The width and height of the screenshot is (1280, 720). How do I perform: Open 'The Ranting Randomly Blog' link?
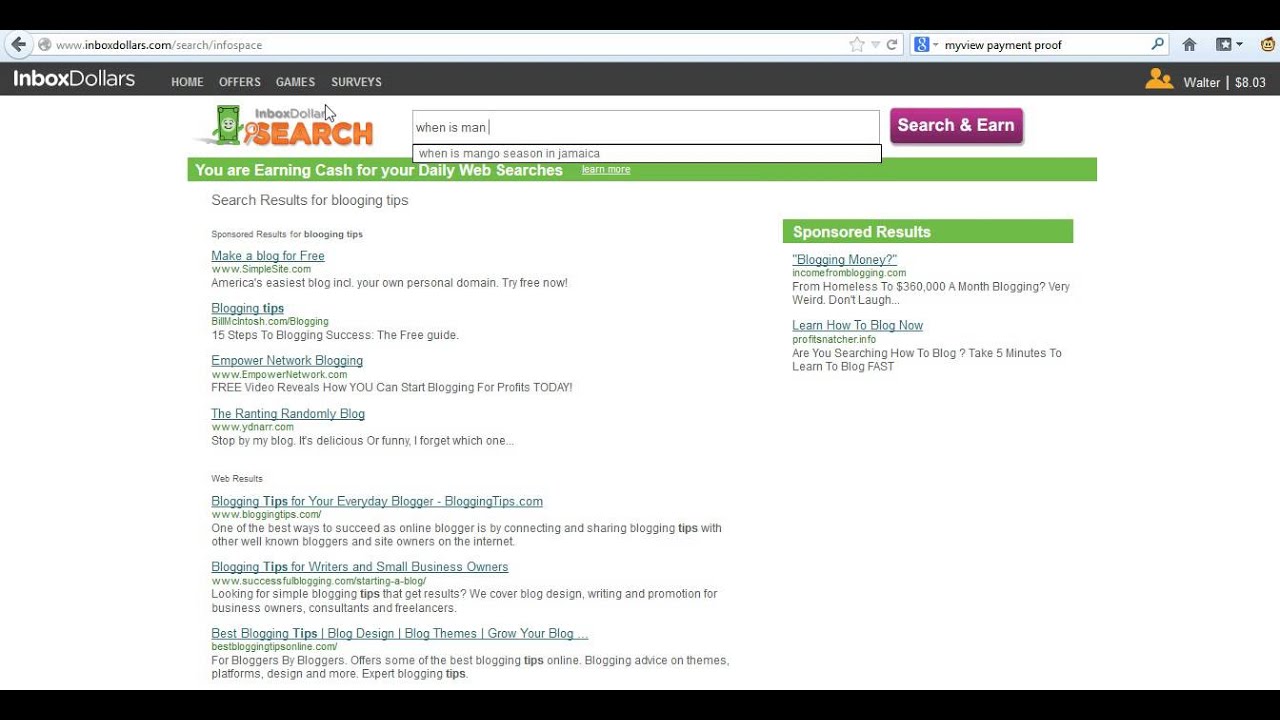click(x=288, y=414)
